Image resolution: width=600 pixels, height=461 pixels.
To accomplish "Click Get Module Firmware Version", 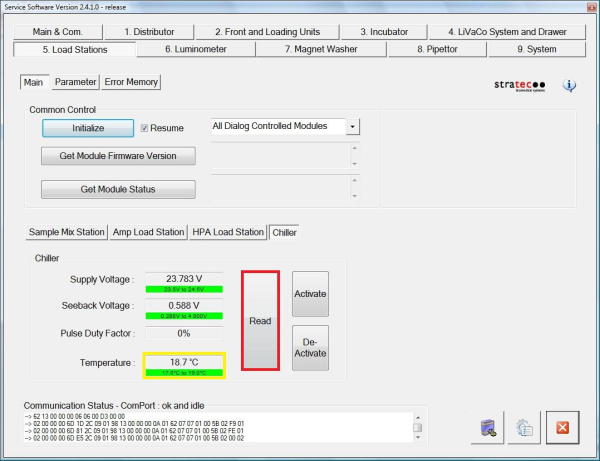I will pos(118,156).
